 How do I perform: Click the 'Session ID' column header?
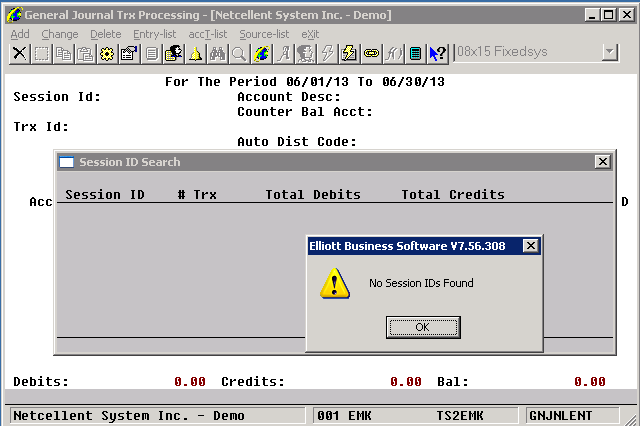tap(105, 195)
